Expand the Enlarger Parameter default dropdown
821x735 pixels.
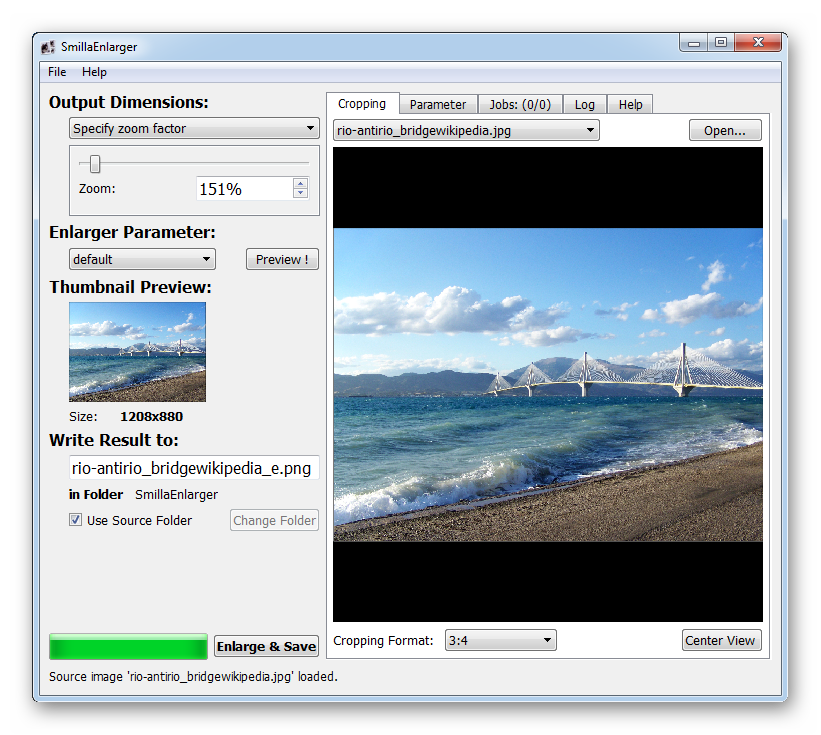142,259
